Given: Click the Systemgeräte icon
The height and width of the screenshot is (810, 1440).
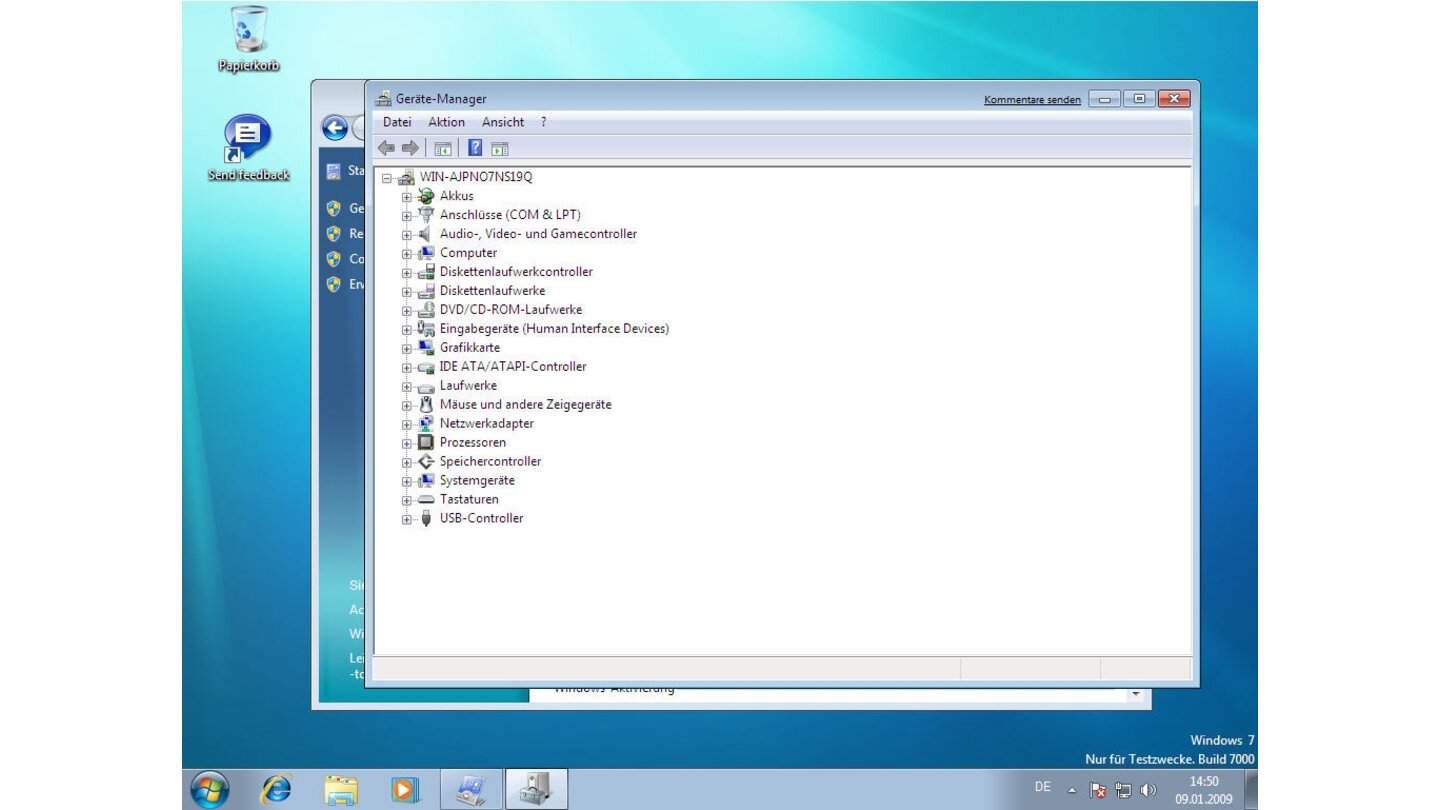Looking at the screenshot, I should pos(426,481).
